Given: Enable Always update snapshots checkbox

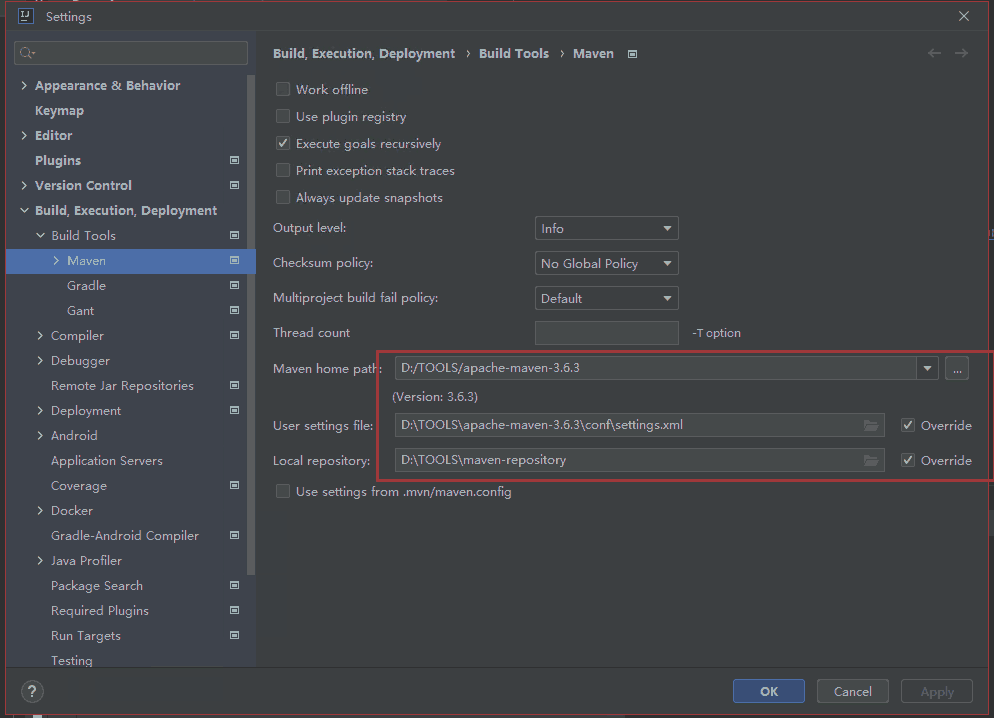Looking at the screenshot, I should tap(283, 198).
